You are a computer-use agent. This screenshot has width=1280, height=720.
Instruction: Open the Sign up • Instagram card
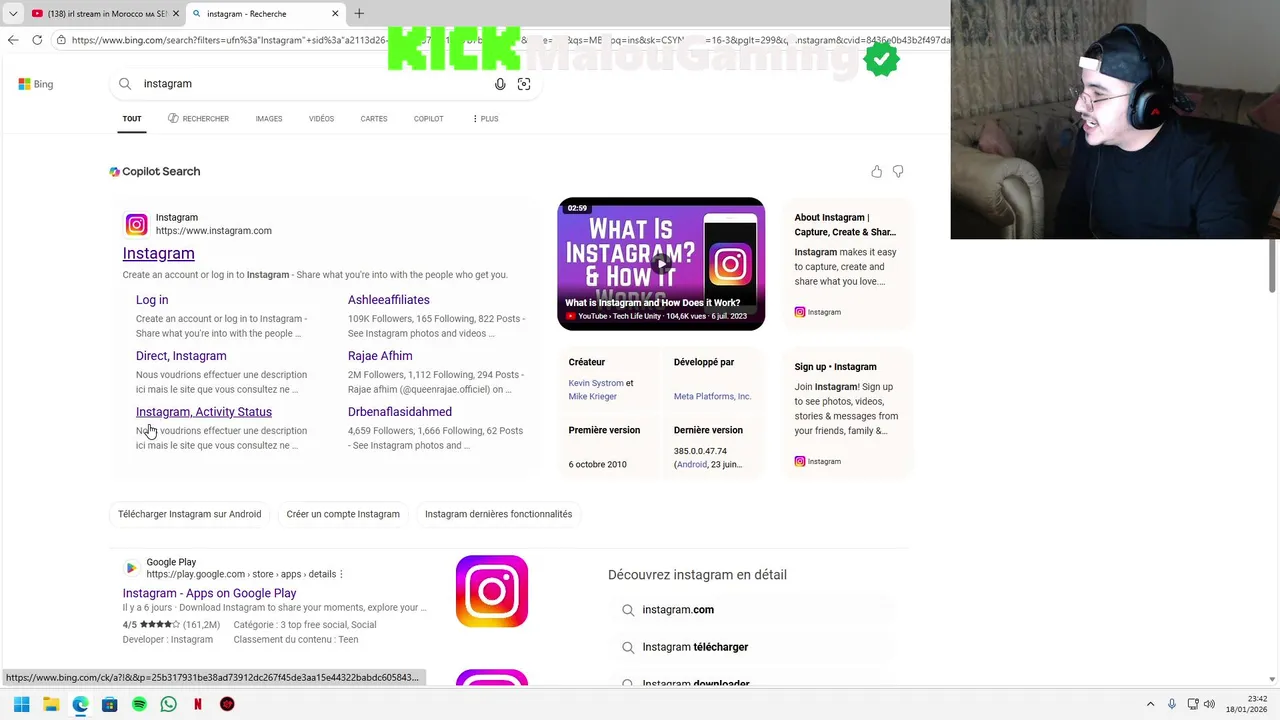point(847,413)
